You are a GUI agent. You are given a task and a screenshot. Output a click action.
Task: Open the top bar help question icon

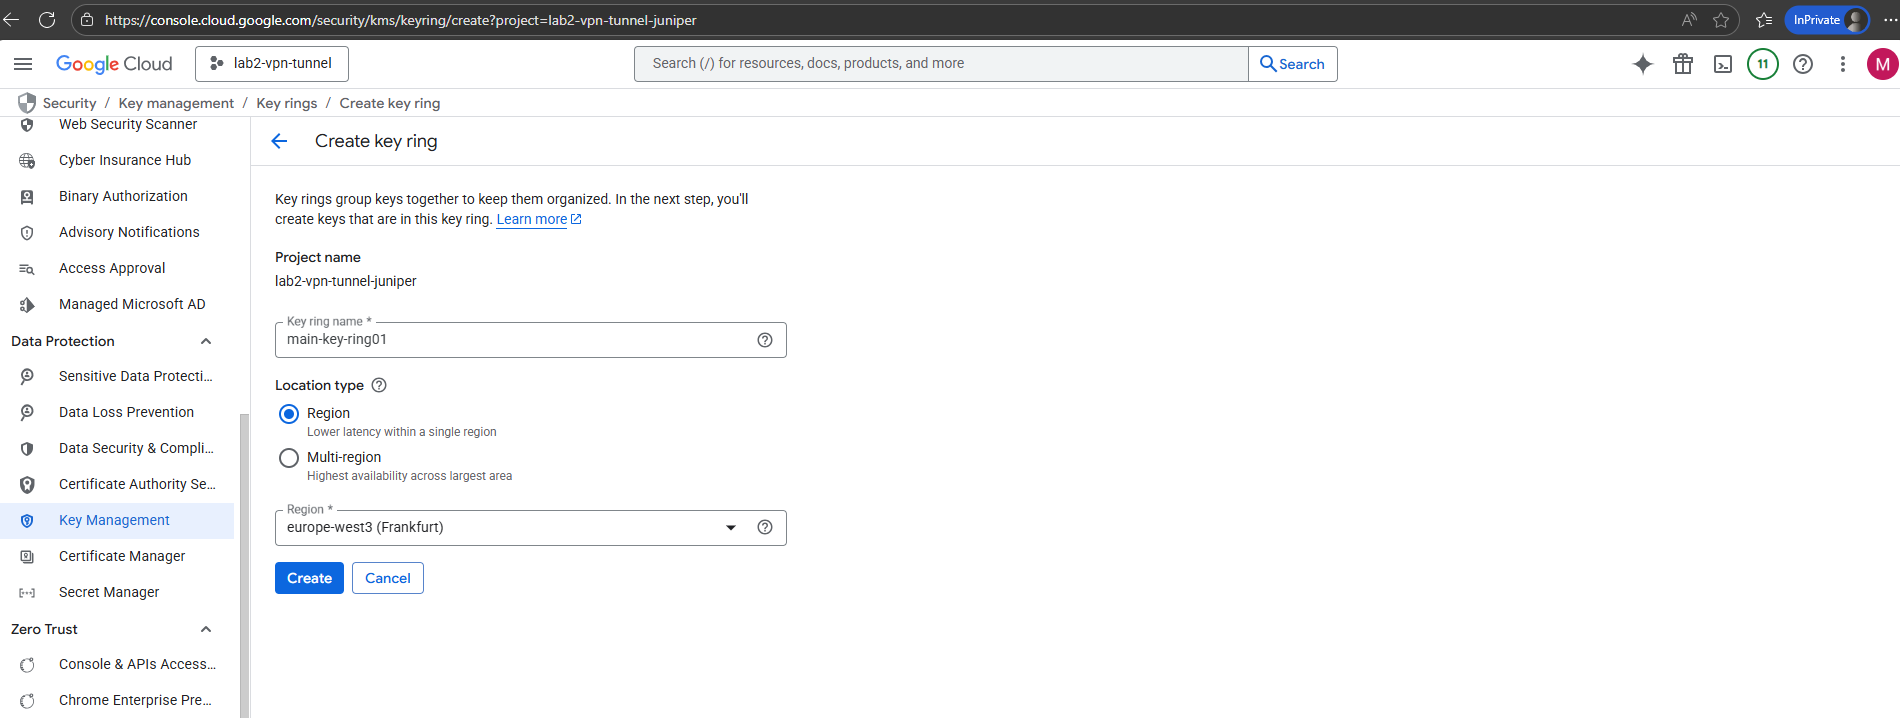(1802, 64)
